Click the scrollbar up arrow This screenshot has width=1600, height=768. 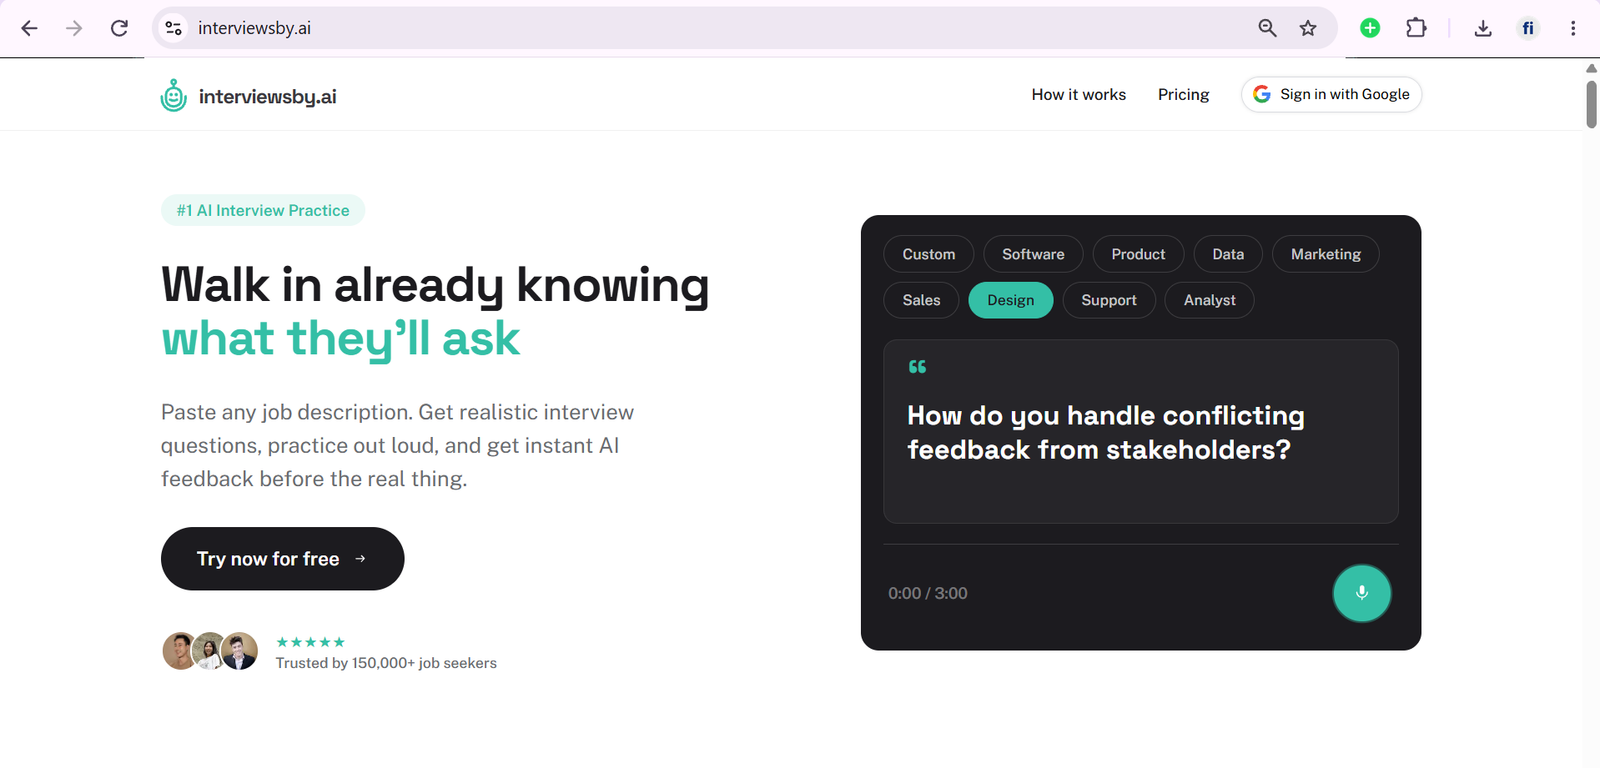(x=1591, y=68)
